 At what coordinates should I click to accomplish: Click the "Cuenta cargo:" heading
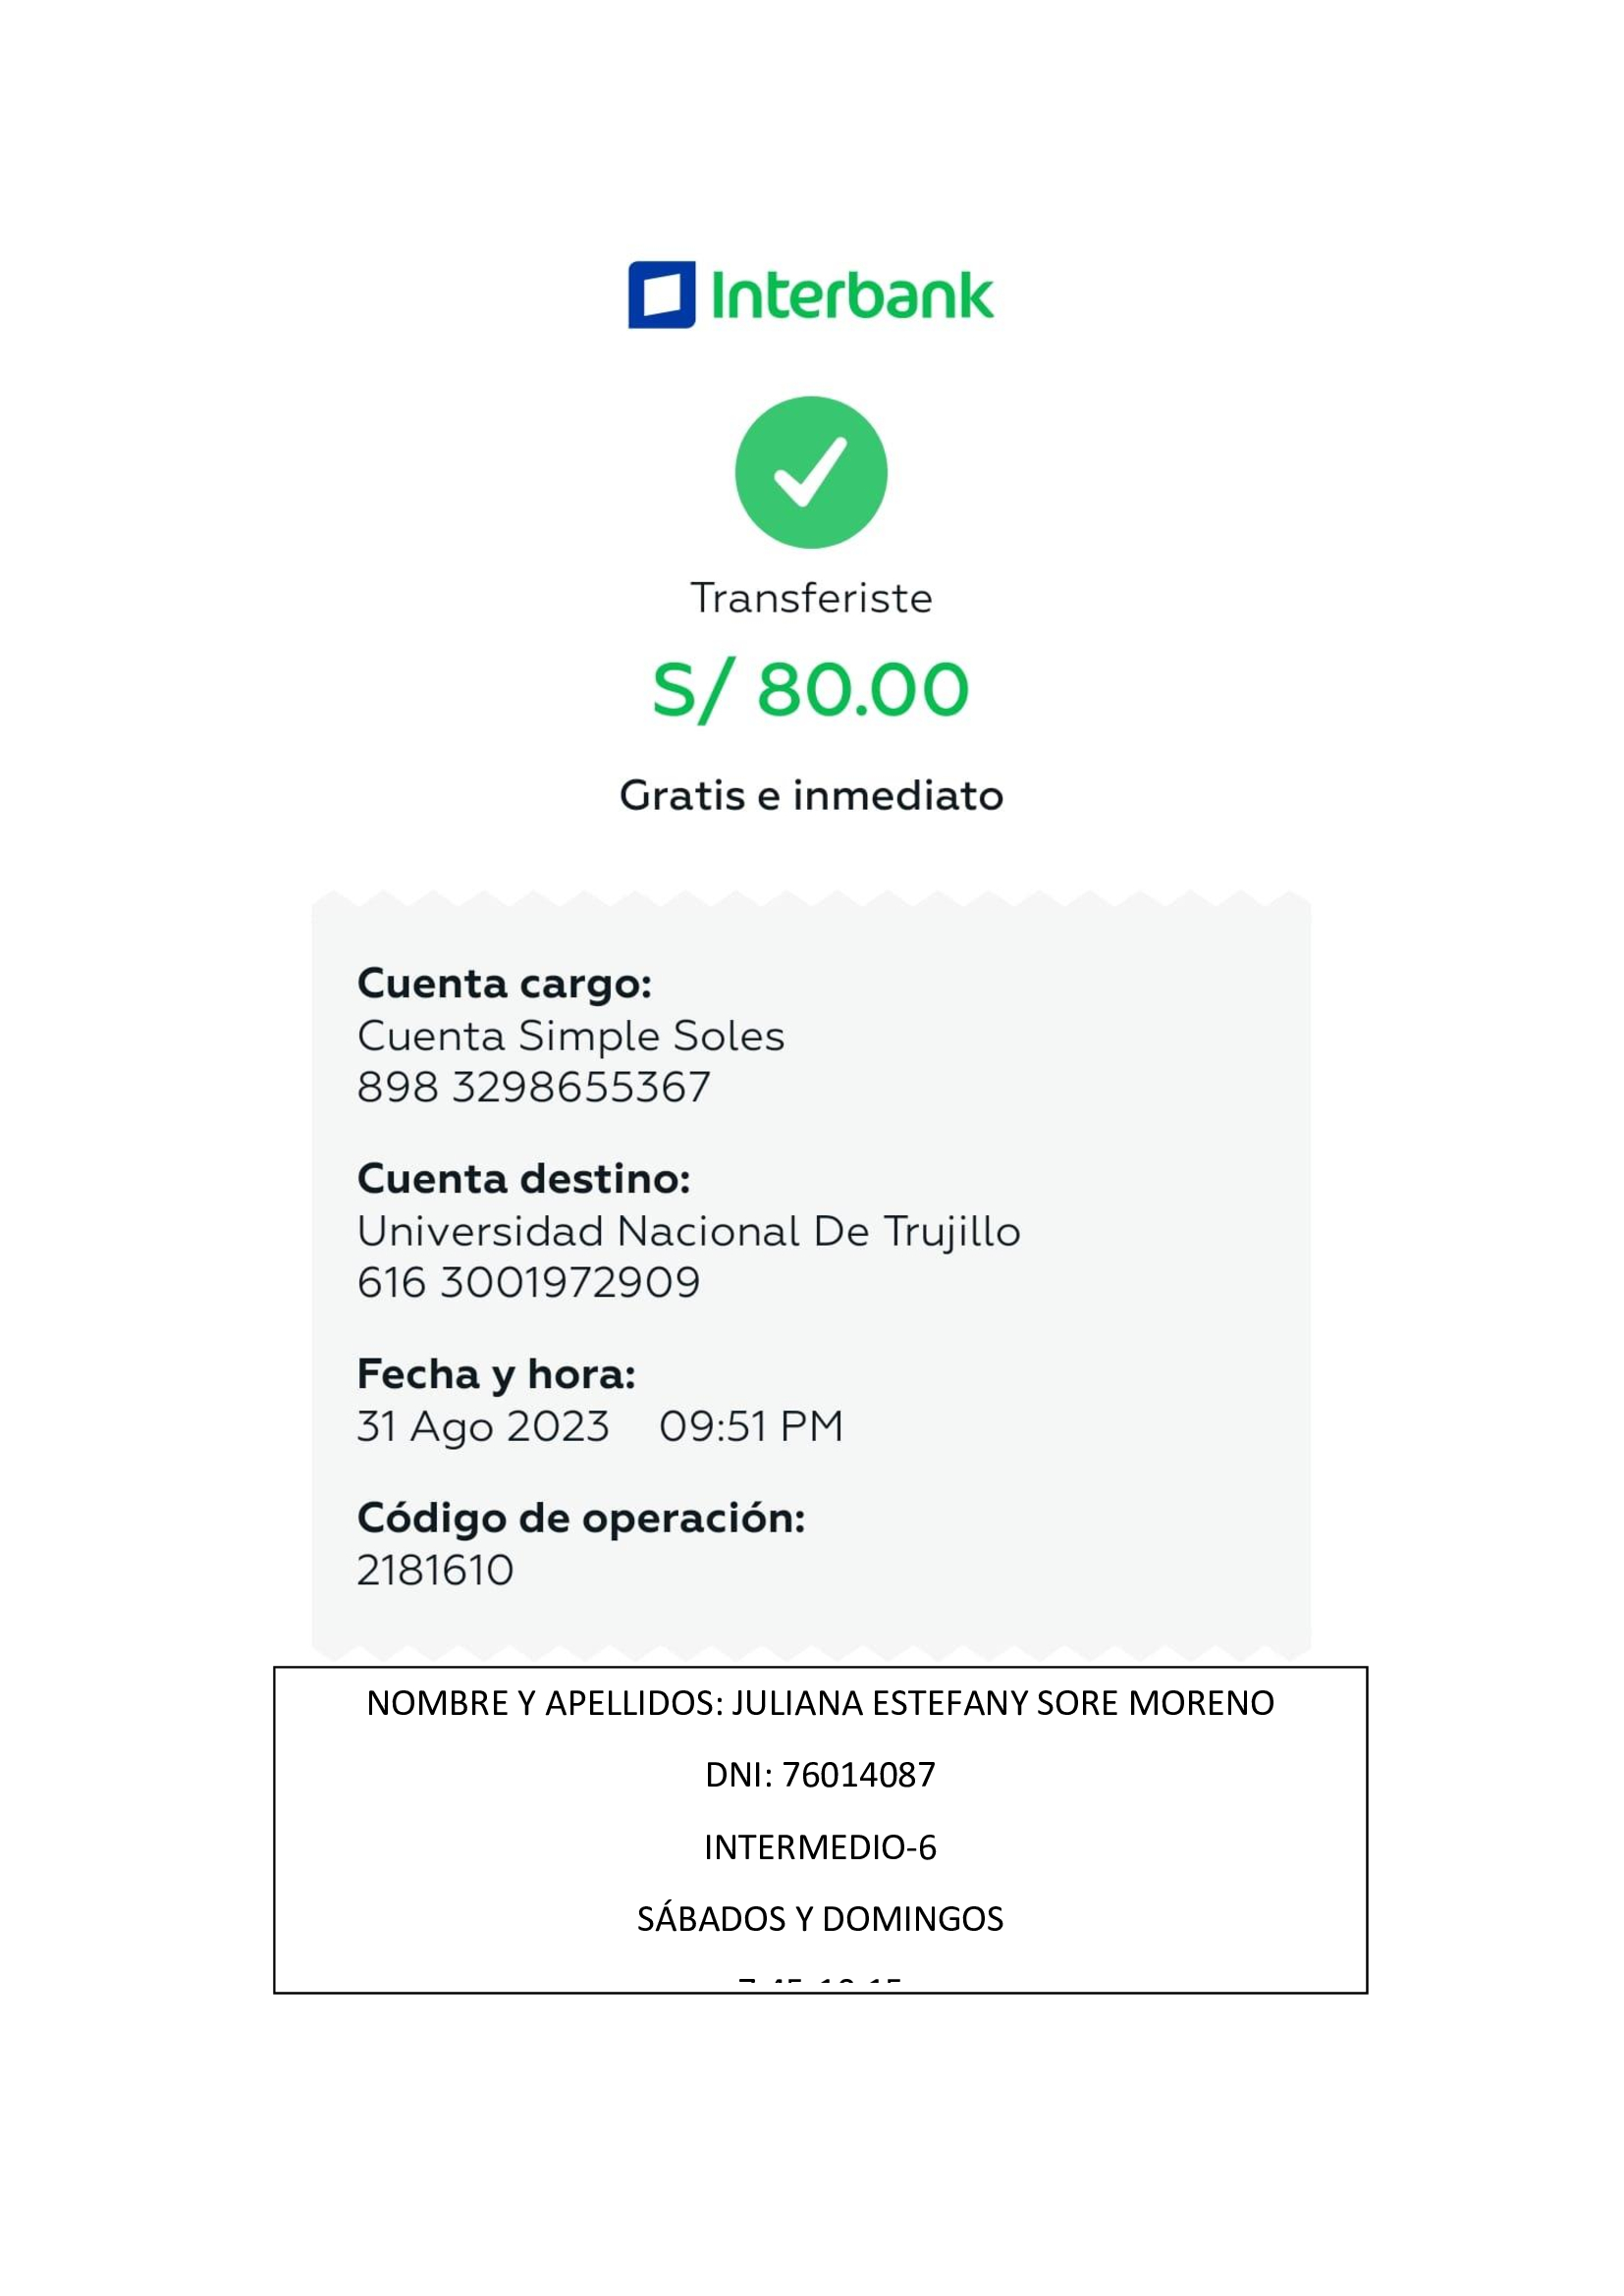[504, 984]
